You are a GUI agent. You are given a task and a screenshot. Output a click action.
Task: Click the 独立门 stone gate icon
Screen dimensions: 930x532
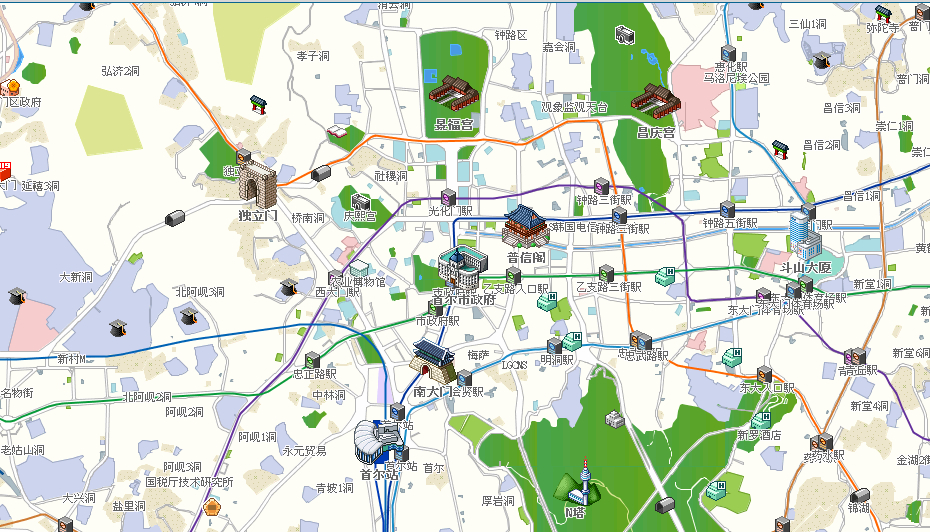(x=256, y=184)
